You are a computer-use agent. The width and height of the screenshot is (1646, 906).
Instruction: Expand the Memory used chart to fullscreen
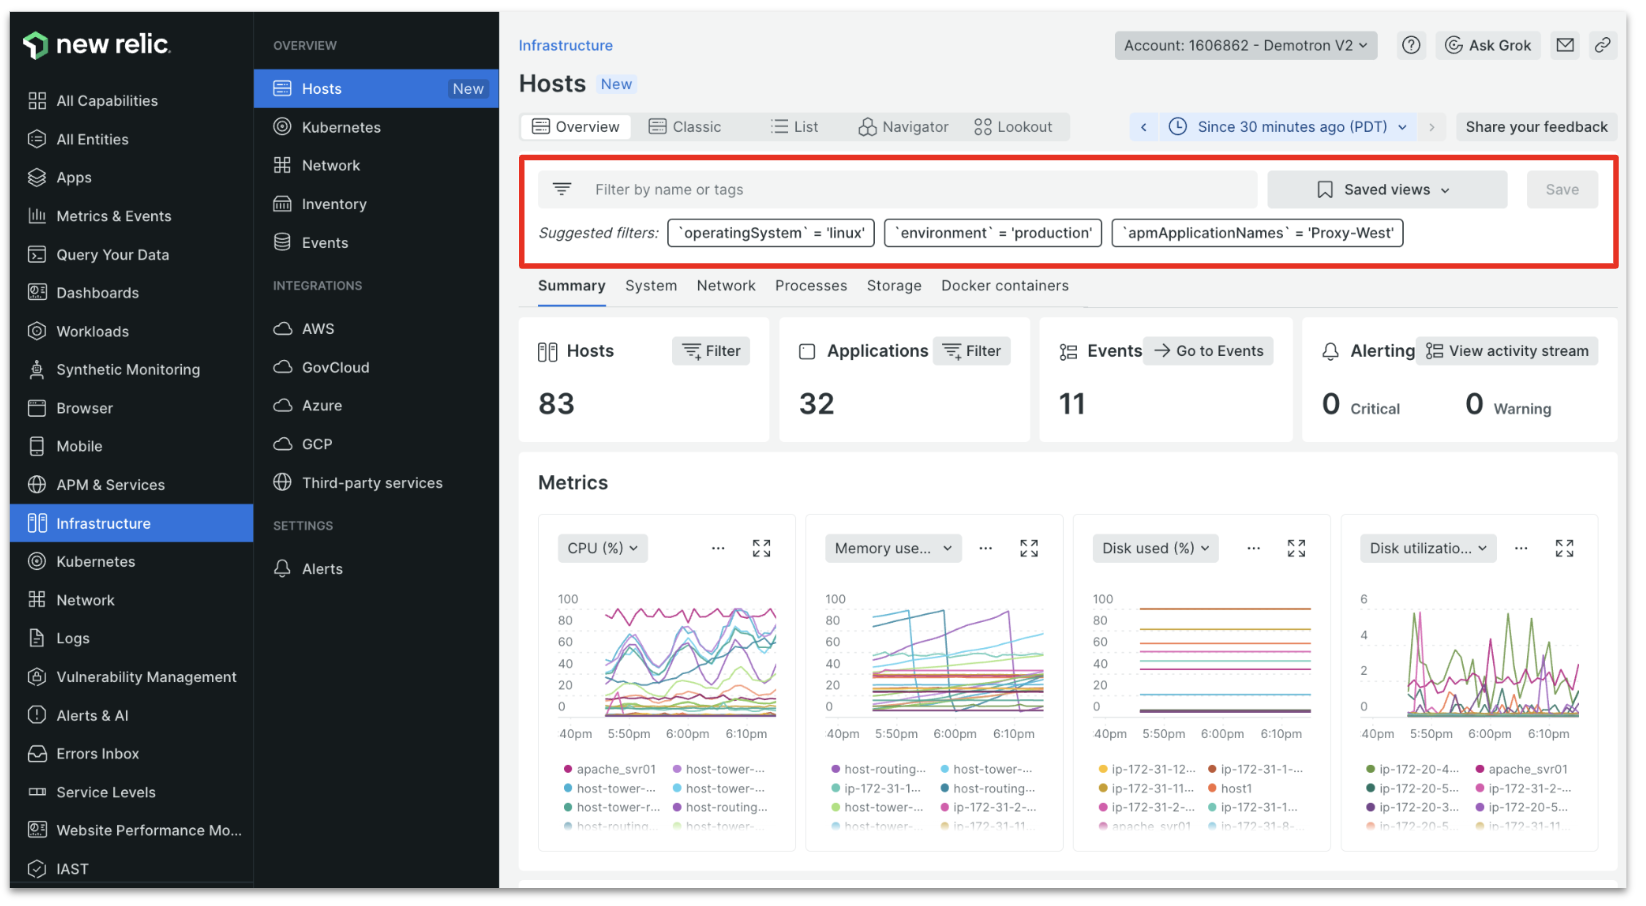pyautogui.click(x=1029, y=548)
